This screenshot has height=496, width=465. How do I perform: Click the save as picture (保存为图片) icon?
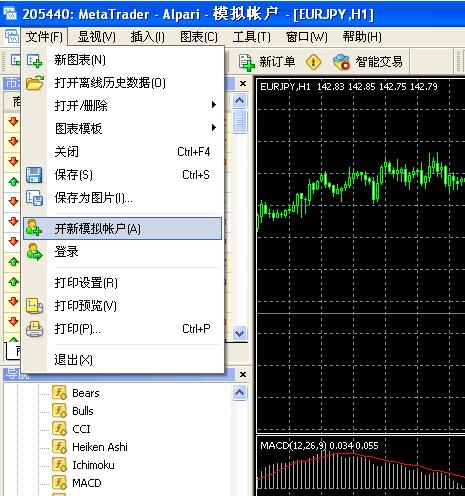pyautogui.click(x=34, y=198)
